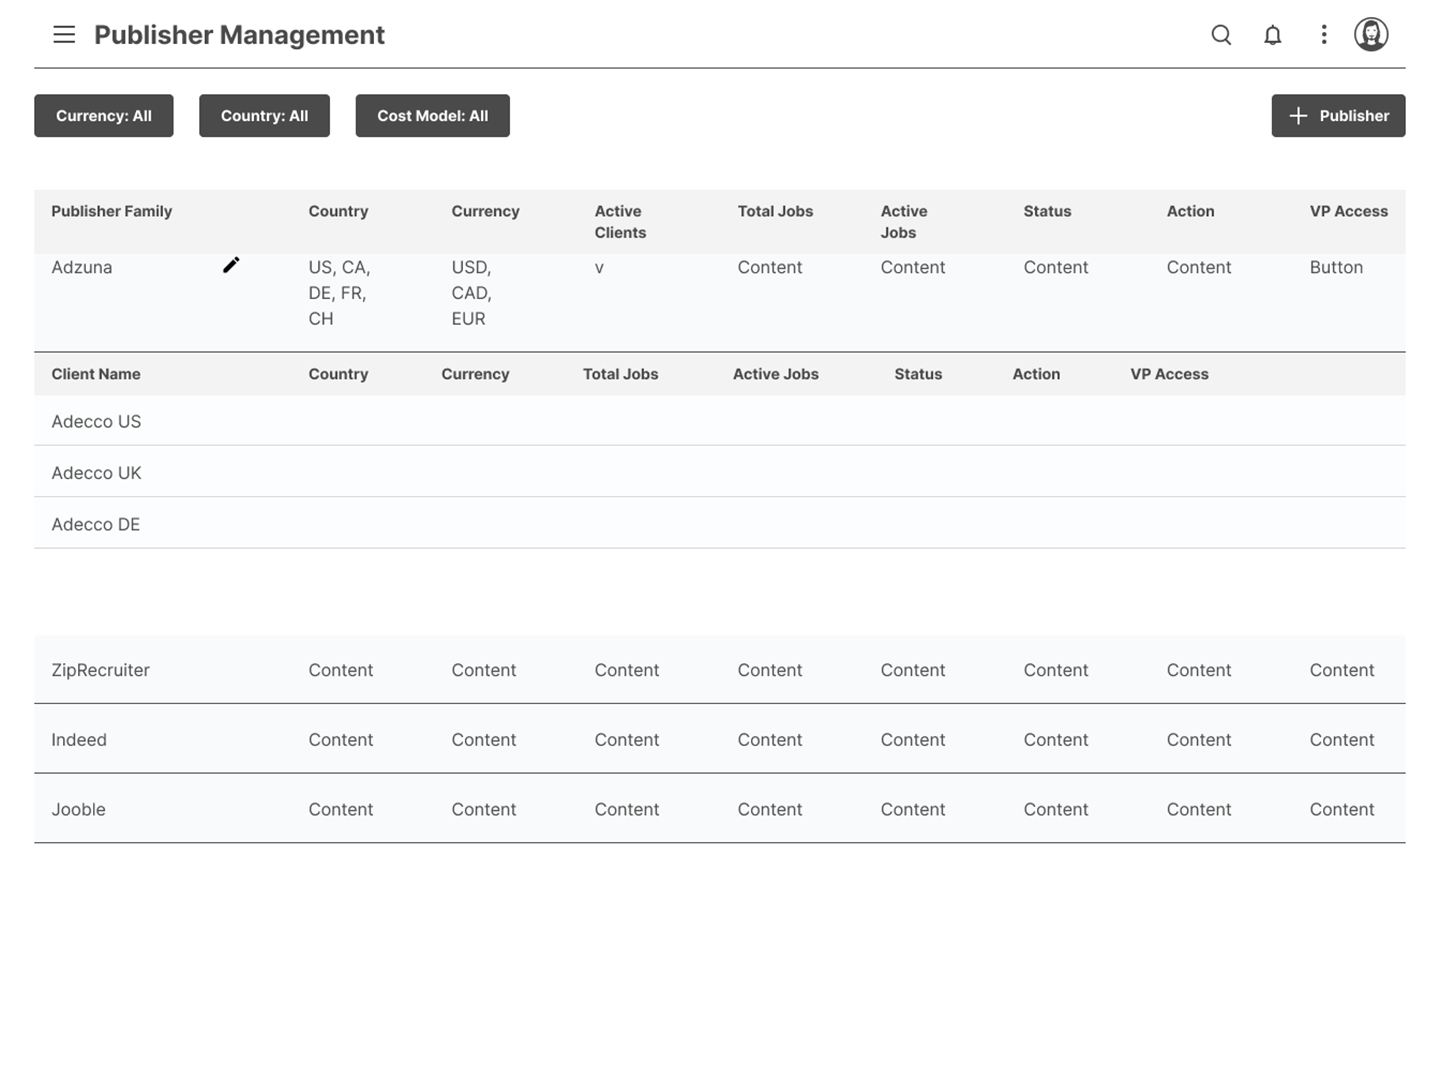Open the vertical three-dot more menu
The height and width of the screenshot is (1080, 1440).
pos(1323,35)
